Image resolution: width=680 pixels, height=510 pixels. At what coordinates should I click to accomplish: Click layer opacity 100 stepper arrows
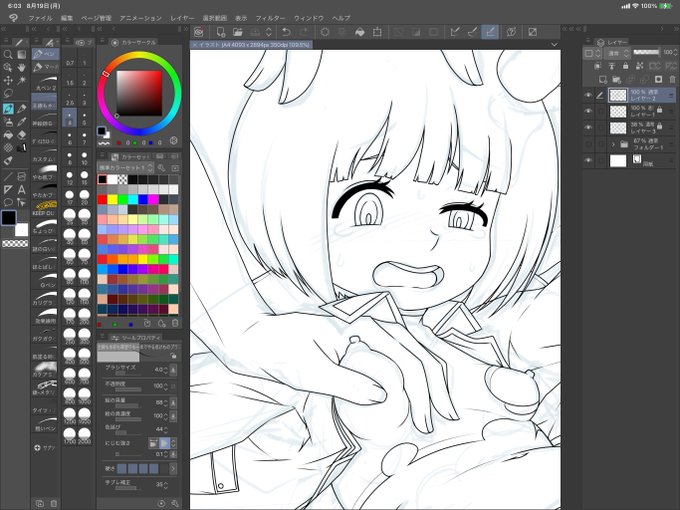(675, 52)
